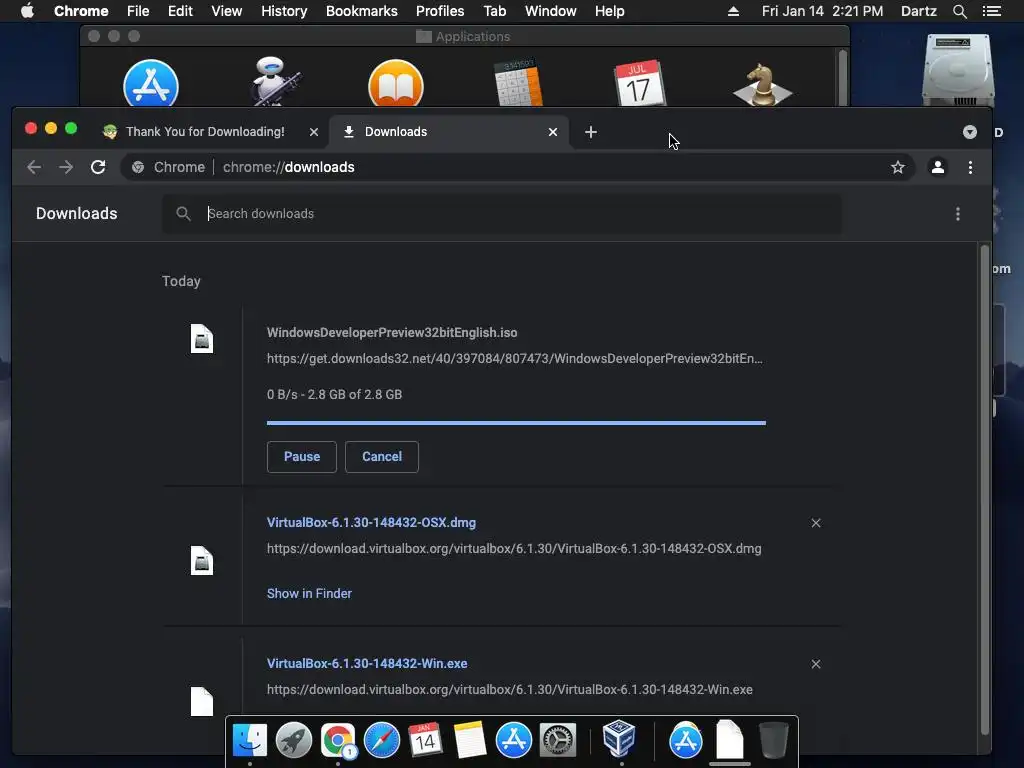Open Spotlight search in the menu bar
Screen dimensions: 1024x768
(x=959, y=11)
